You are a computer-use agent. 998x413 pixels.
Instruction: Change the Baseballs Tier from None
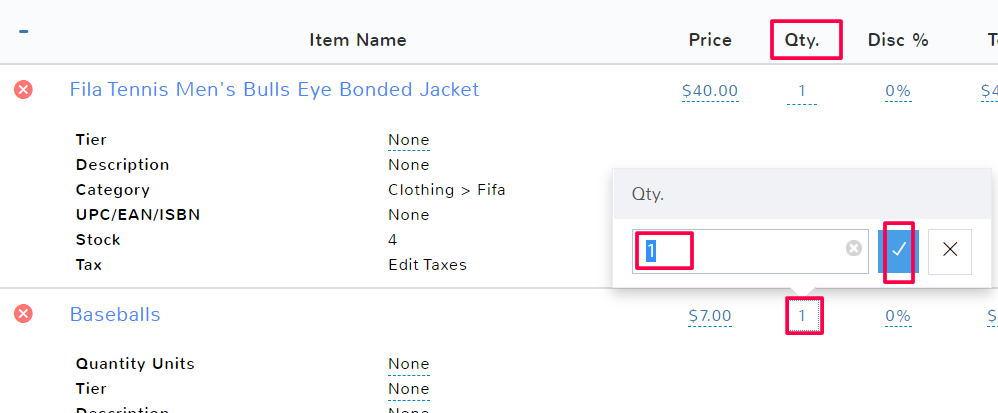coord(409,389)
